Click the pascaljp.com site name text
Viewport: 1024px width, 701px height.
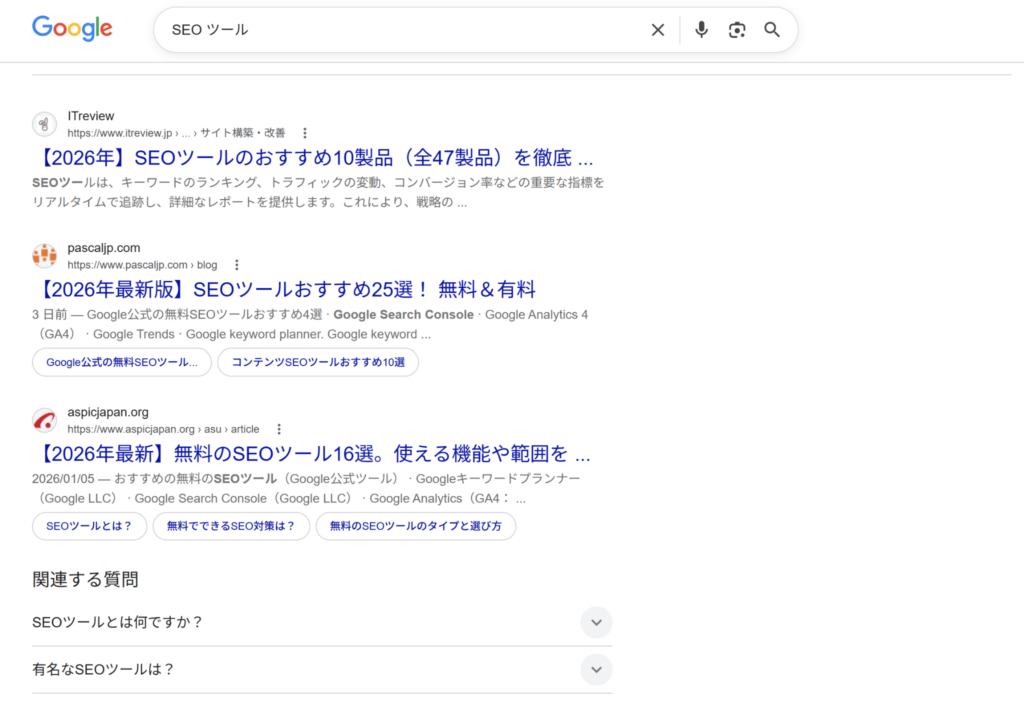tap(104, 248)
